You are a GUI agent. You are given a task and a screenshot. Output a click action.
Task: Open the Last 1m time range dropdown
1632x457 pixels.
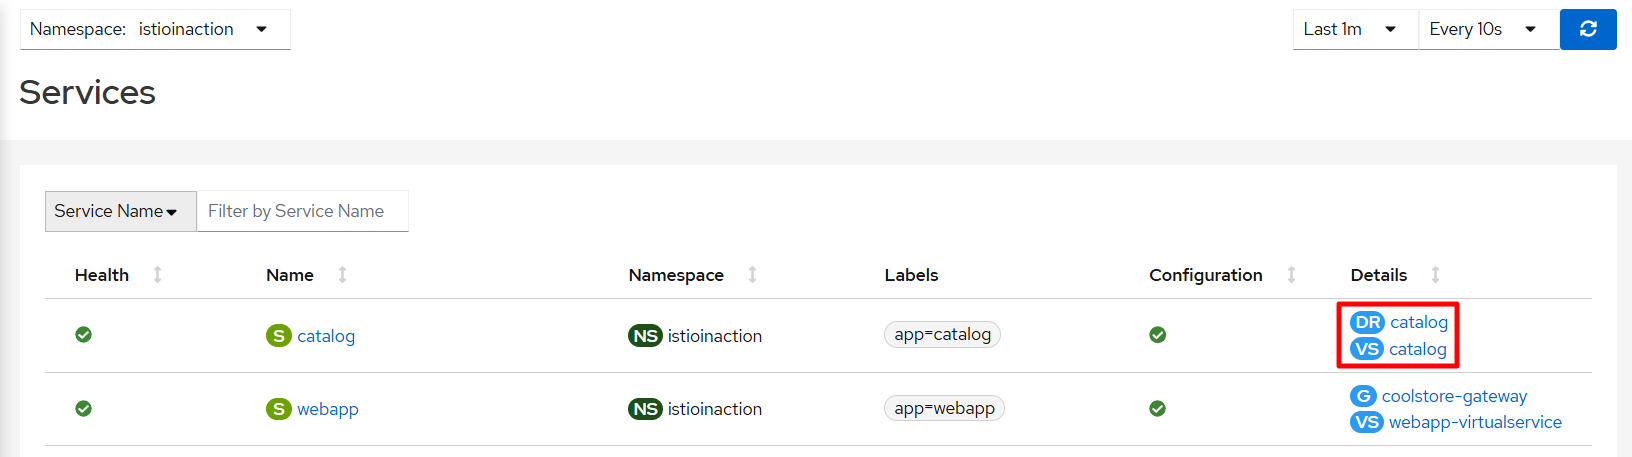(x=1355, y=29)
